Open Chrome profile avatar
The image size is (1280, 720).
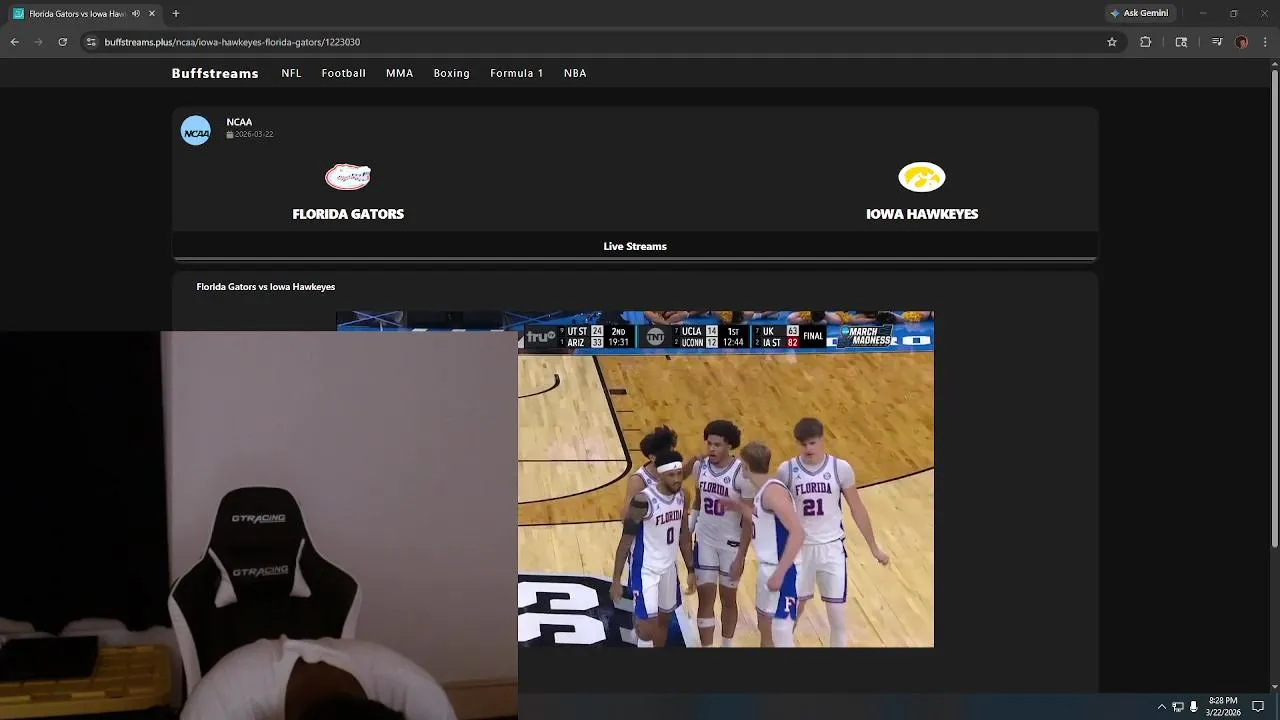tap(1241, 42)
